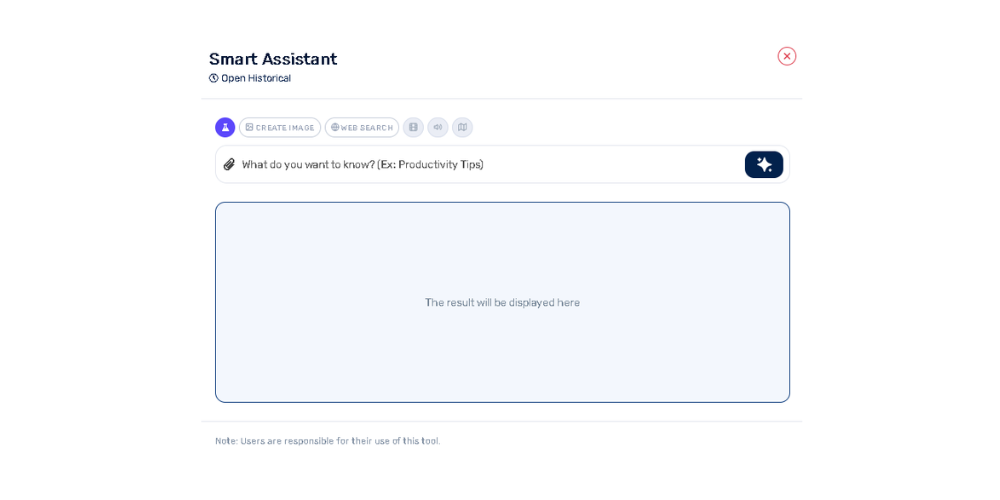This screenshot has width=1000, height=500.
Task: Toggle the Web Search mode
Action: (362, 128)
